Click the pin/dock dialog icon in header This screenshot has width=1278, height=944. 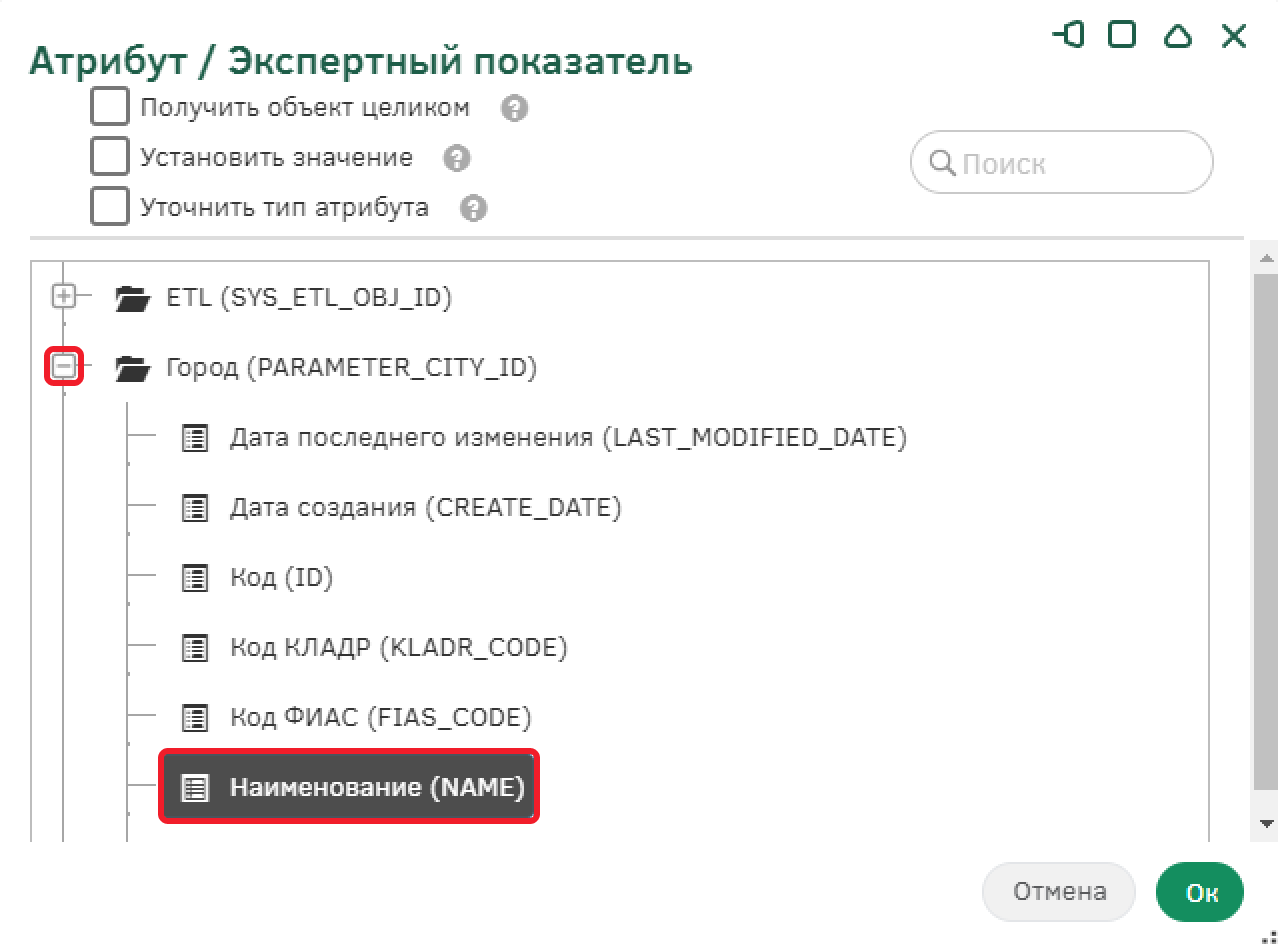pos(1069,36)
